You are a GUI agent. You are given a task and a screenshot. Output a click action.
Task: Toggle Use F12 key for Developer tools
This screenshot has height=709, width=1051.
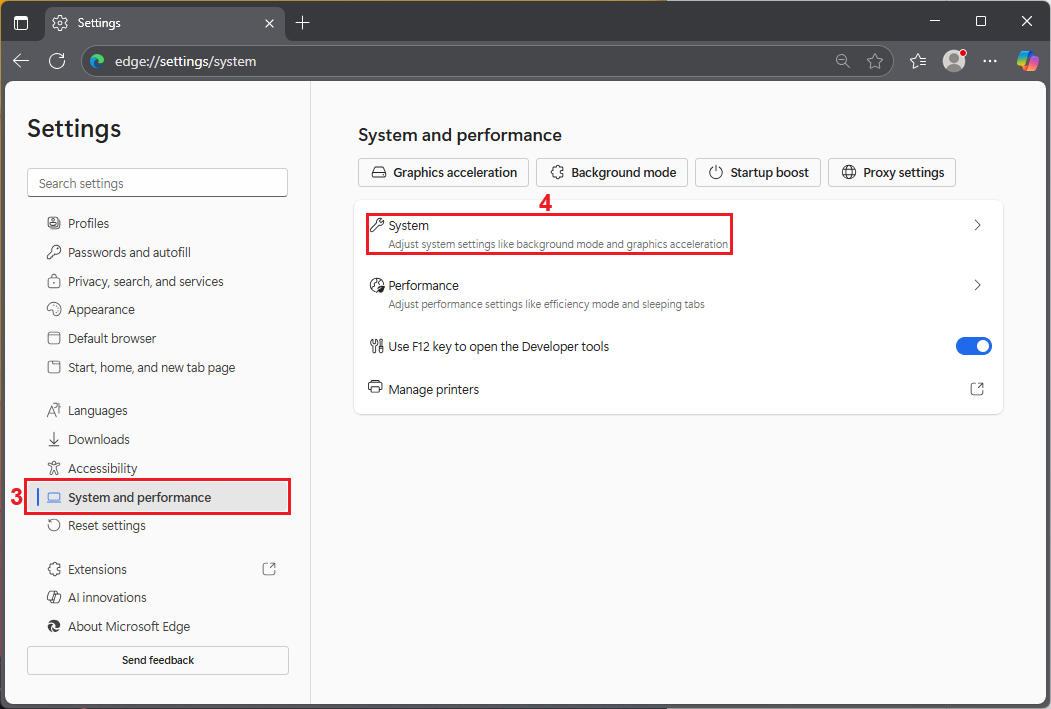click(973, 346)
